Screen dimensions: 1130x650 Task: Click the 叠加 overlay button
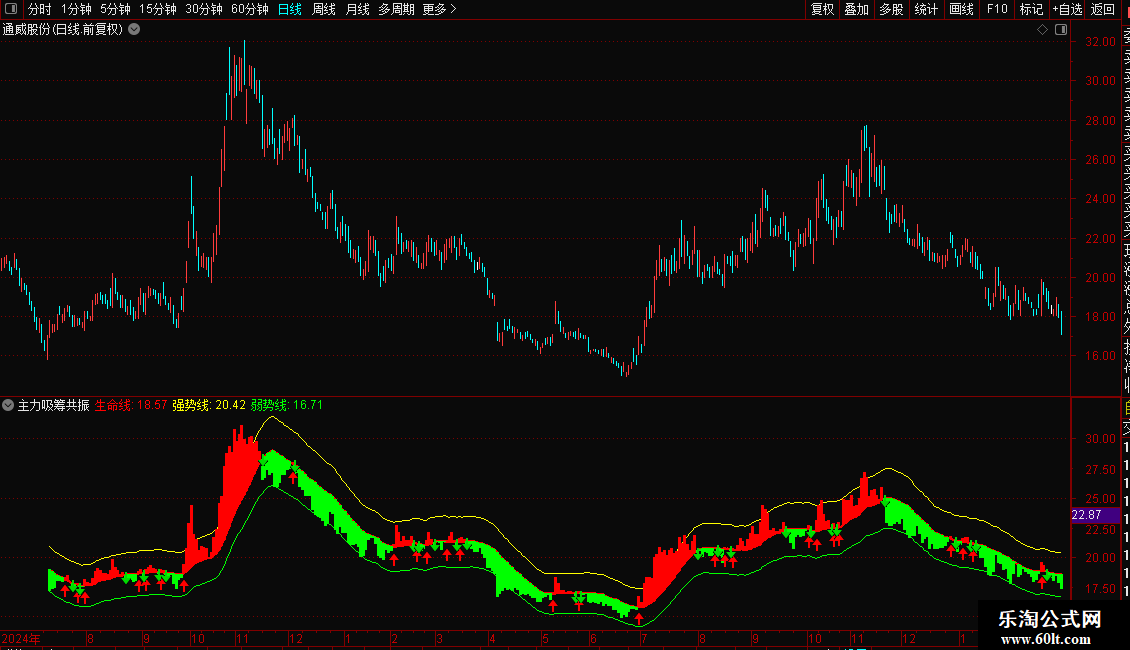coord(857,9)
